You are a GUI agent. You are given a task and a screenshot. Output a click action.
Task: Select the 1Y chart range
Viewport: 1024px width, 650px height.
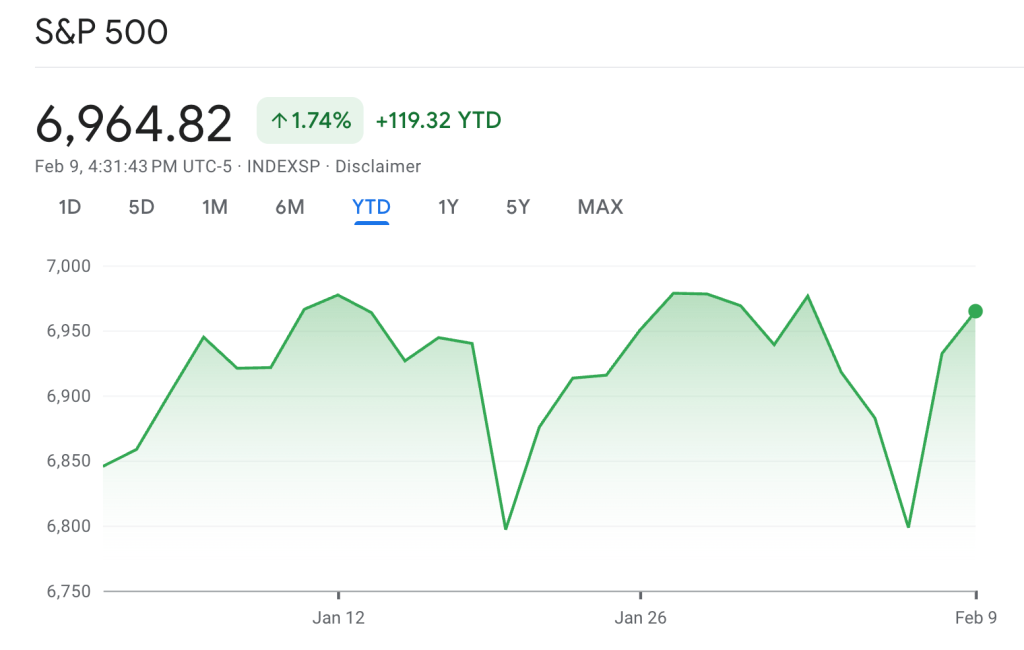[448, 207]
